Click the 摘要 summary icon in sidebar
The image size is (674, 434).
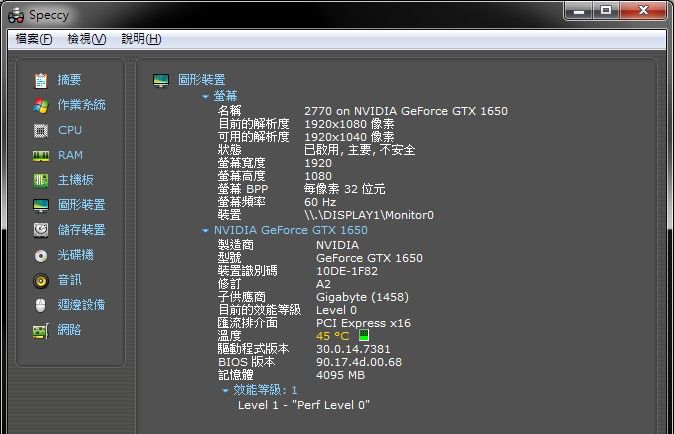pos(41,80)
